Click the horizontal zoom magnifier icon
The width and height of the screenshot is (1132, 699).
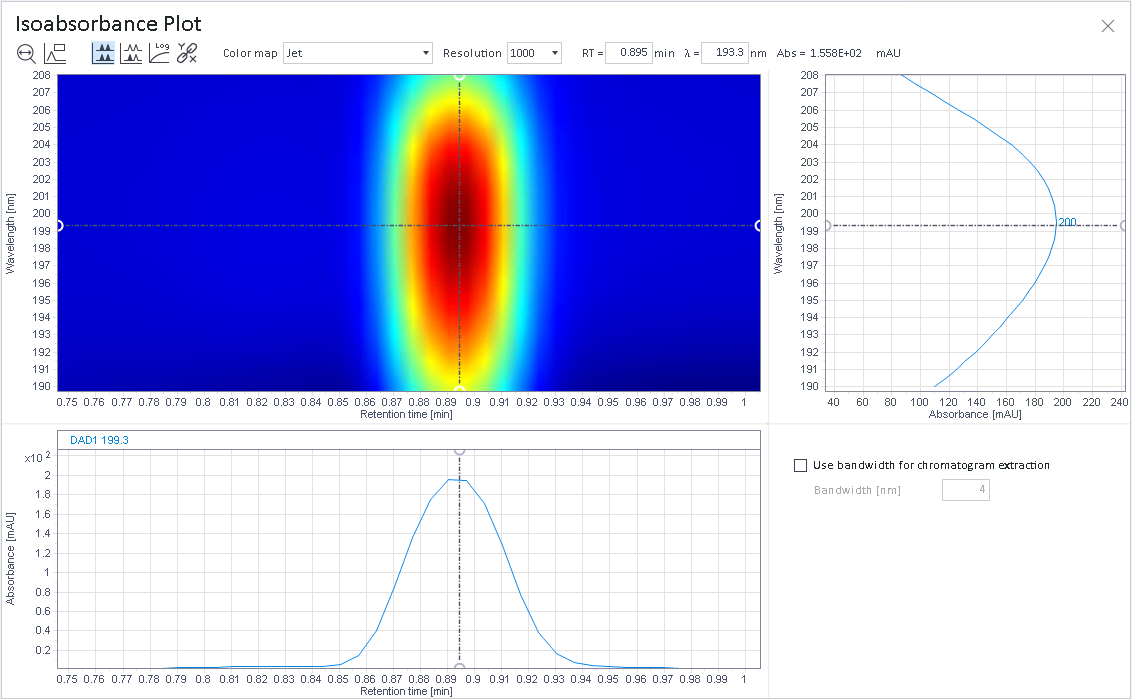point(26,53)
